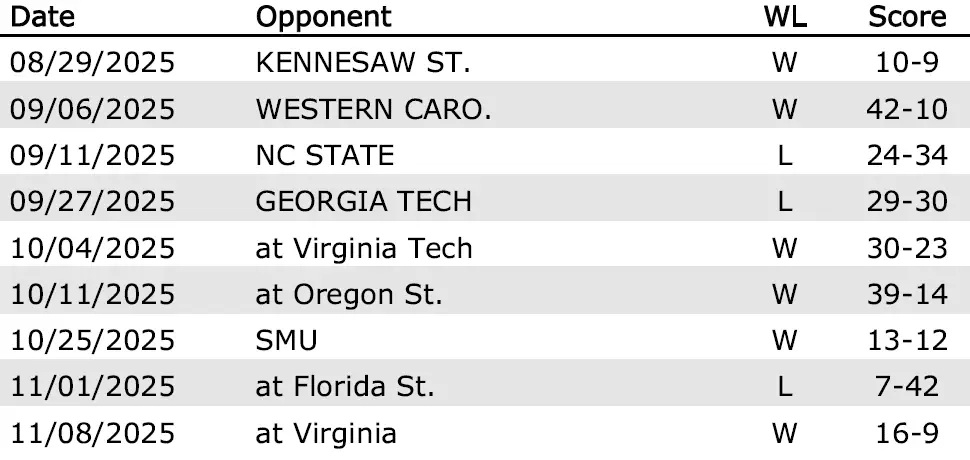Select the 08/29/2025 date cell
Image resolution: width=970 pixels, height=460 pixels.
click(92, 63)
